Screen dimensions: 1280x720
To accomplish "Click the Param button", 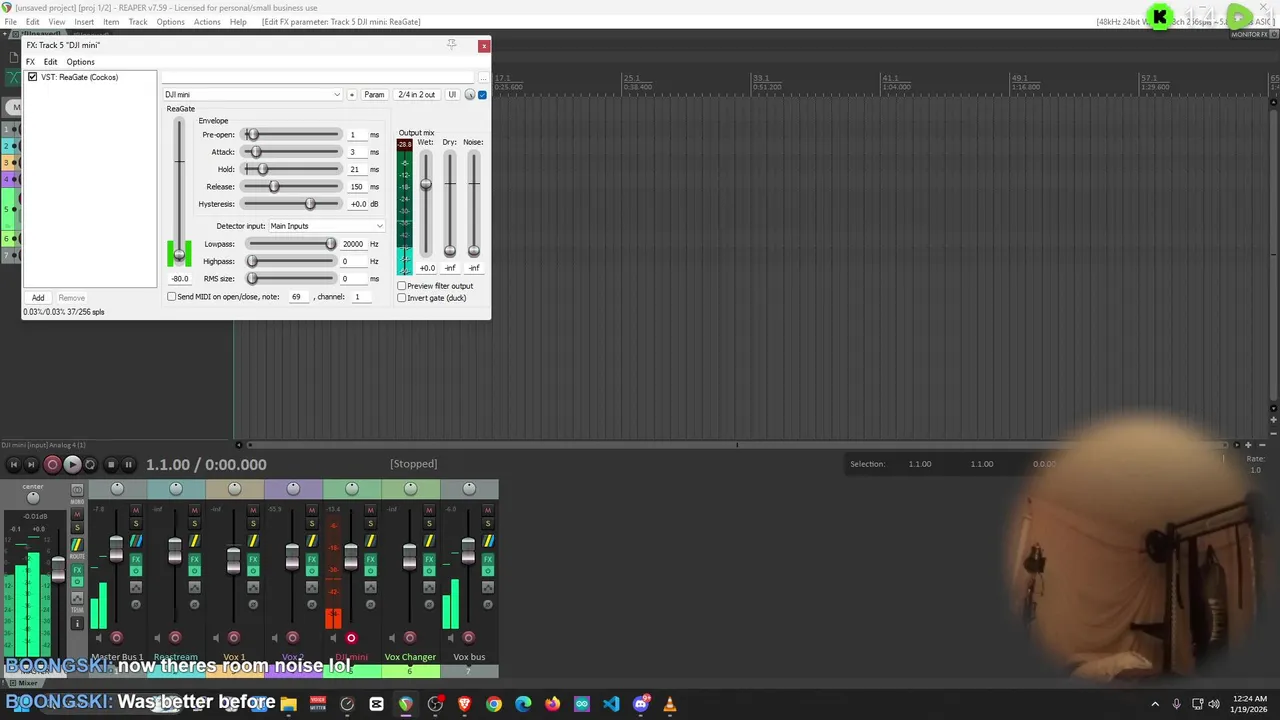I will [x=374, y=95].
